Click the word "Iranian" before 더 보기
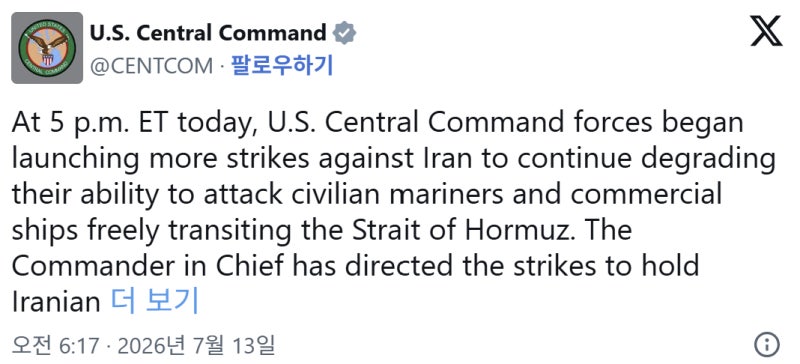Screen dimensions: 800x364 (x=56, y=302)
